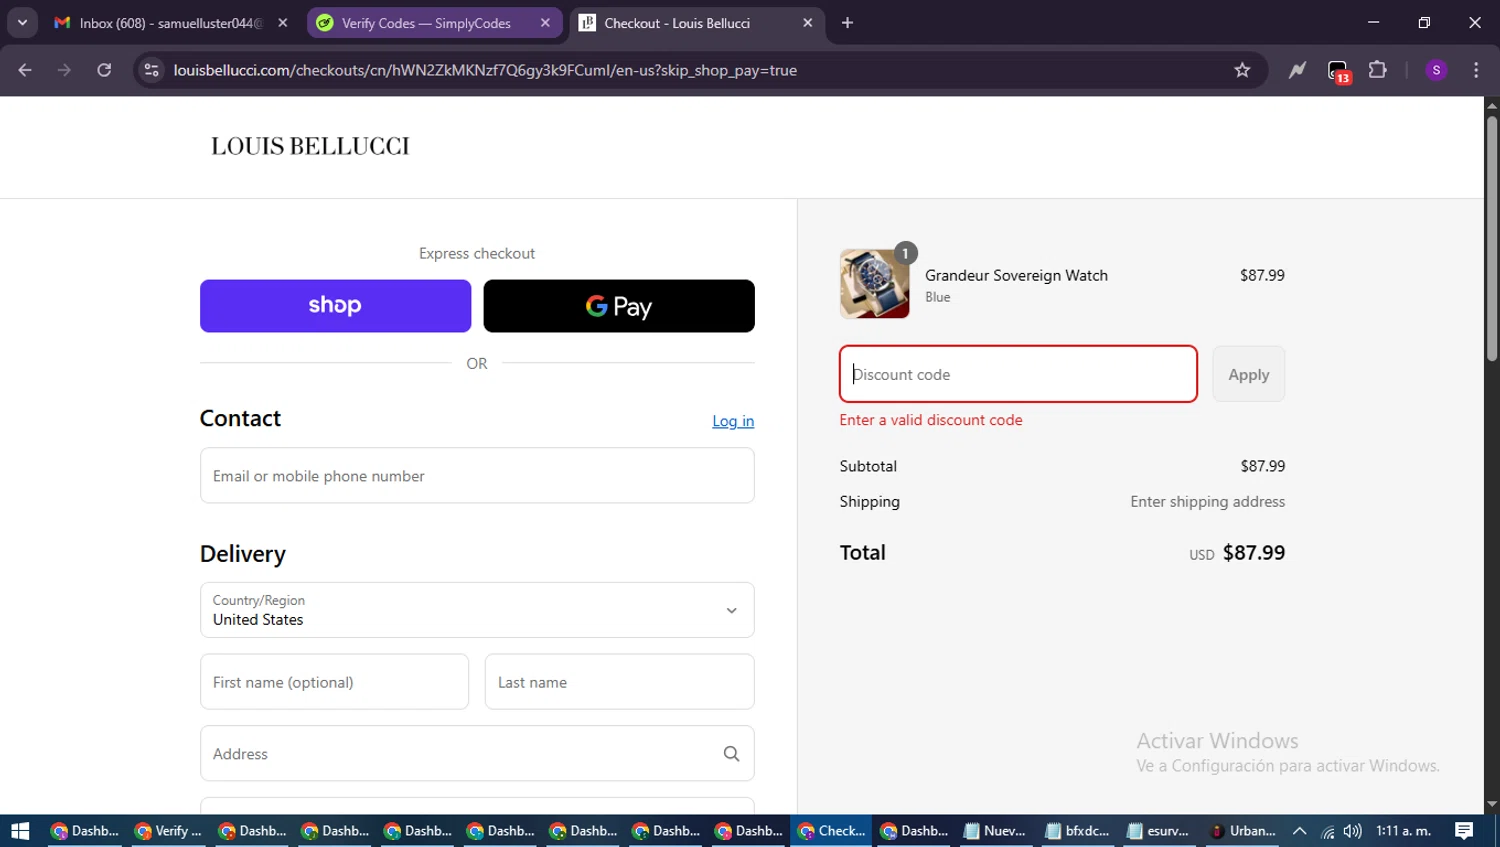Open the Check... Chrome taskbar item
The height and width of the screenshot is (847, 1500).
tap(831, 831)
